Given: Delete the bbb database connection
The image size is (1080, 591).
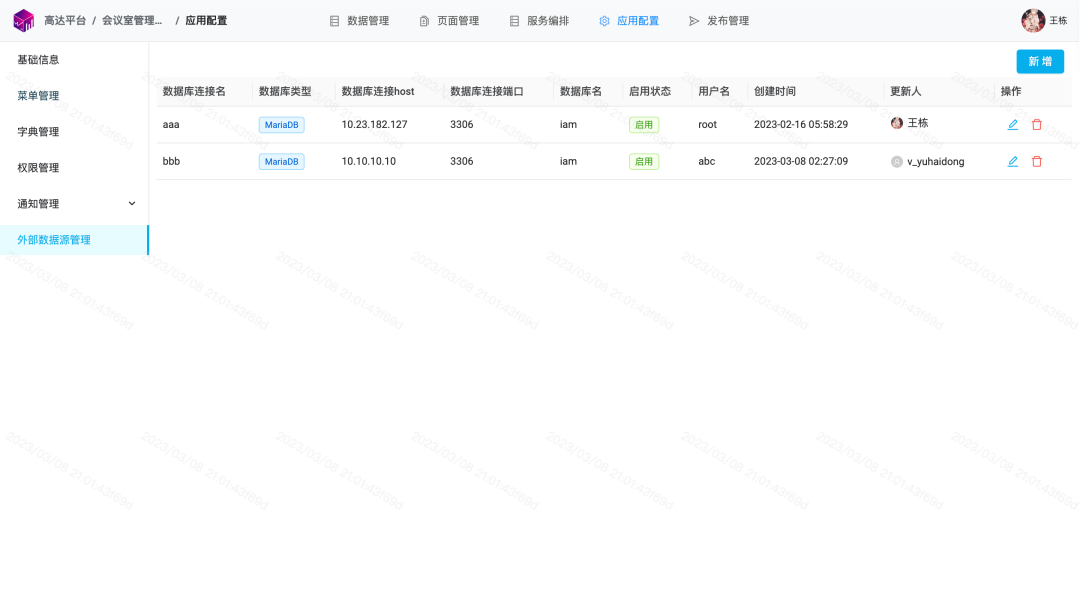Looking at the screenshot, I should click(x=1037, y=161).
